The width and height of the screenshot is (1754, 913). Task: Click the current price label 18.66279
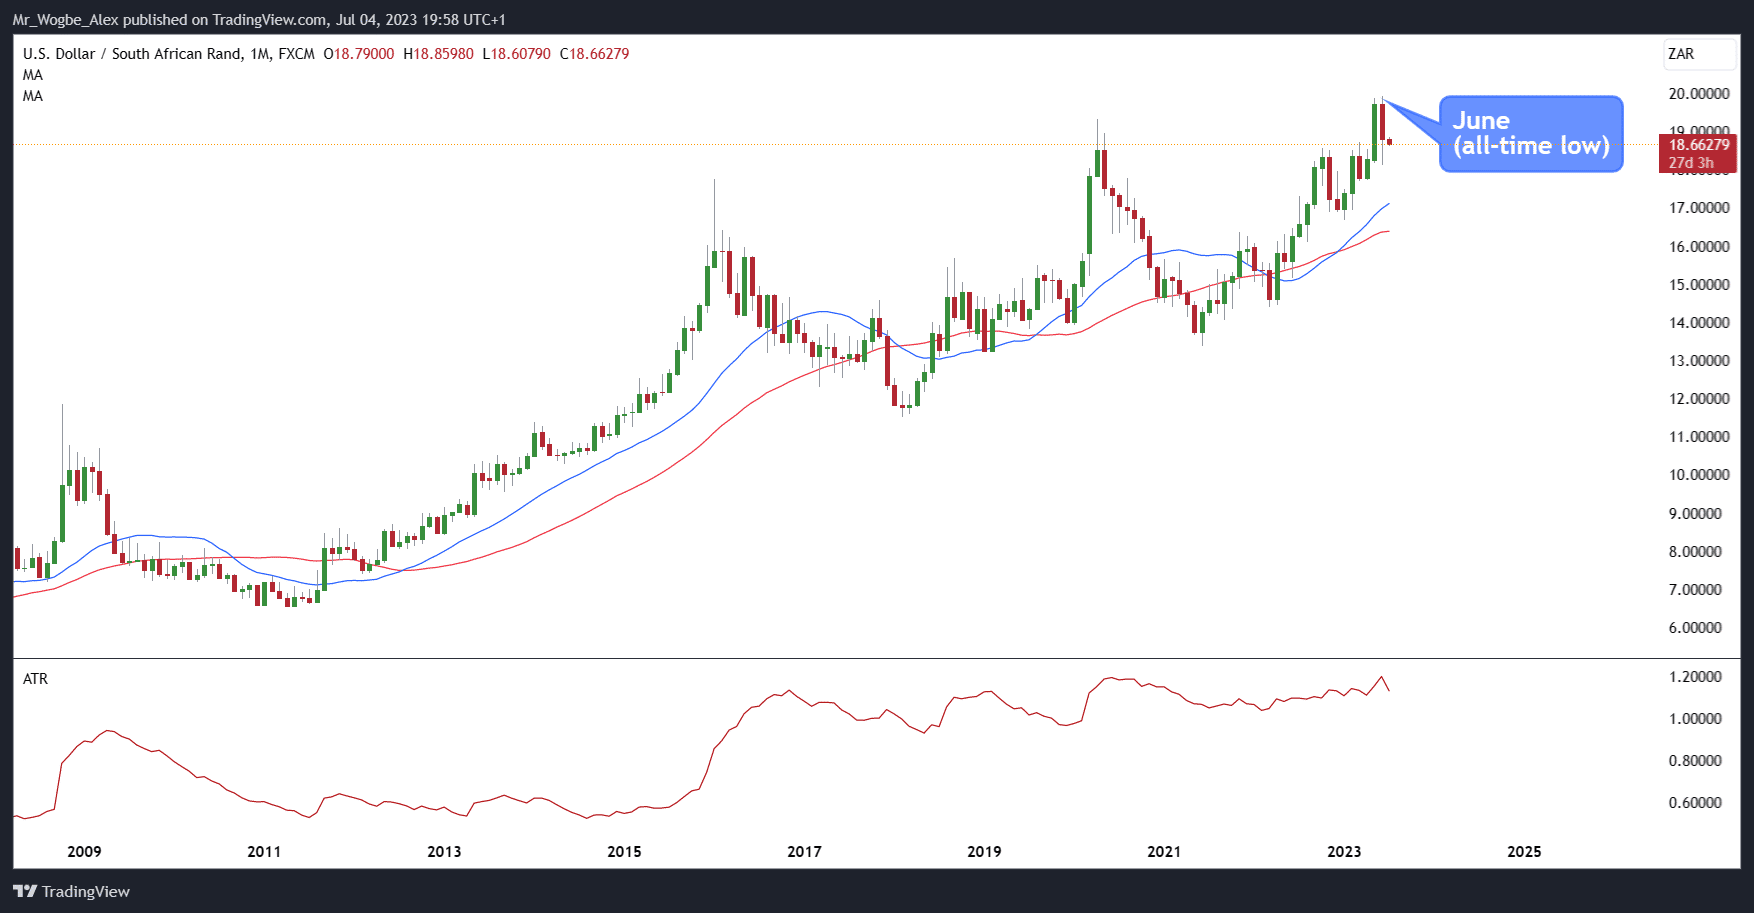click(x=1699, y=145)
